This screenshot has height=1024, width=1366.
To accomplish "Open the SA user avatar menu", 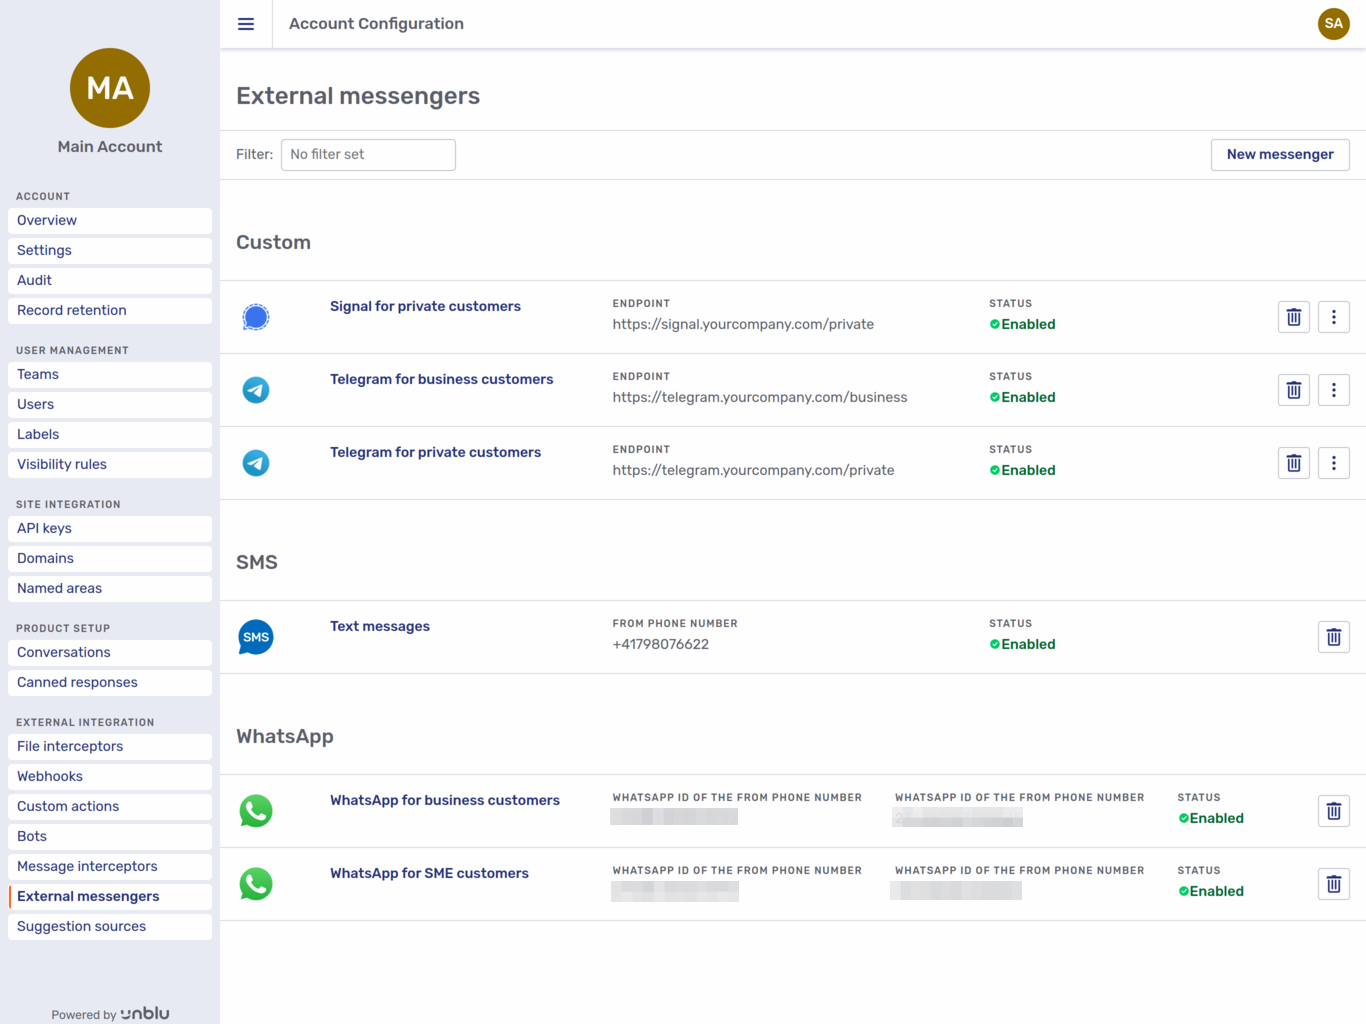I will coord(1334,23).
